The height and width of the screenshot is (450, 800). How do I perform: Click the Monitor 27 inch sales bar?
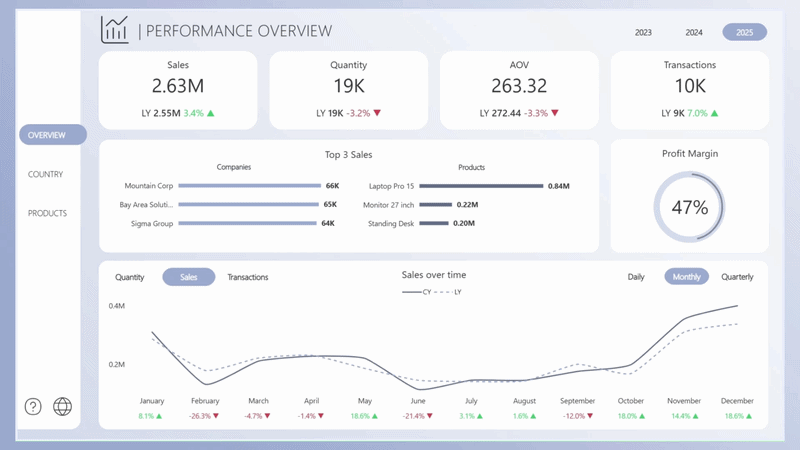coord(436,205)
